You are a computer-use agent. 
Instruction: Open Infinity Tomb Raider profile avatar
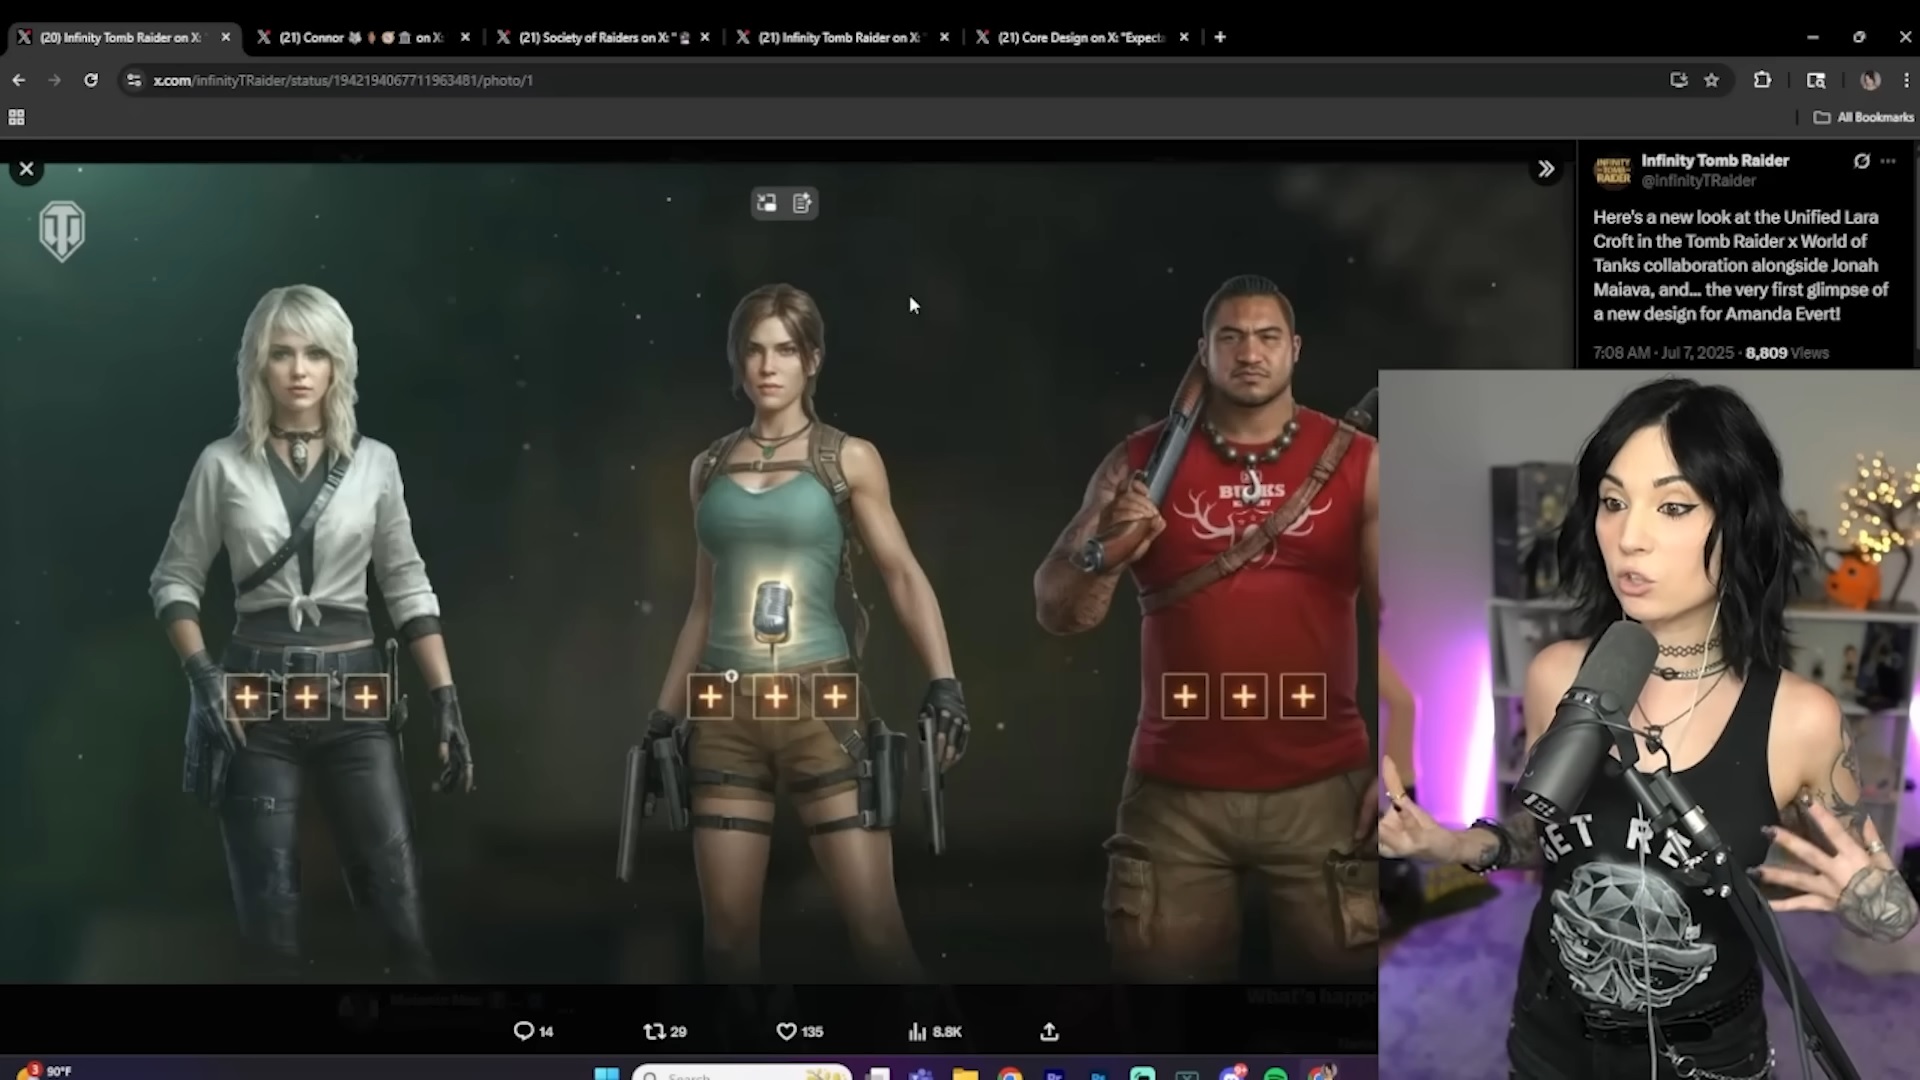1612,170
